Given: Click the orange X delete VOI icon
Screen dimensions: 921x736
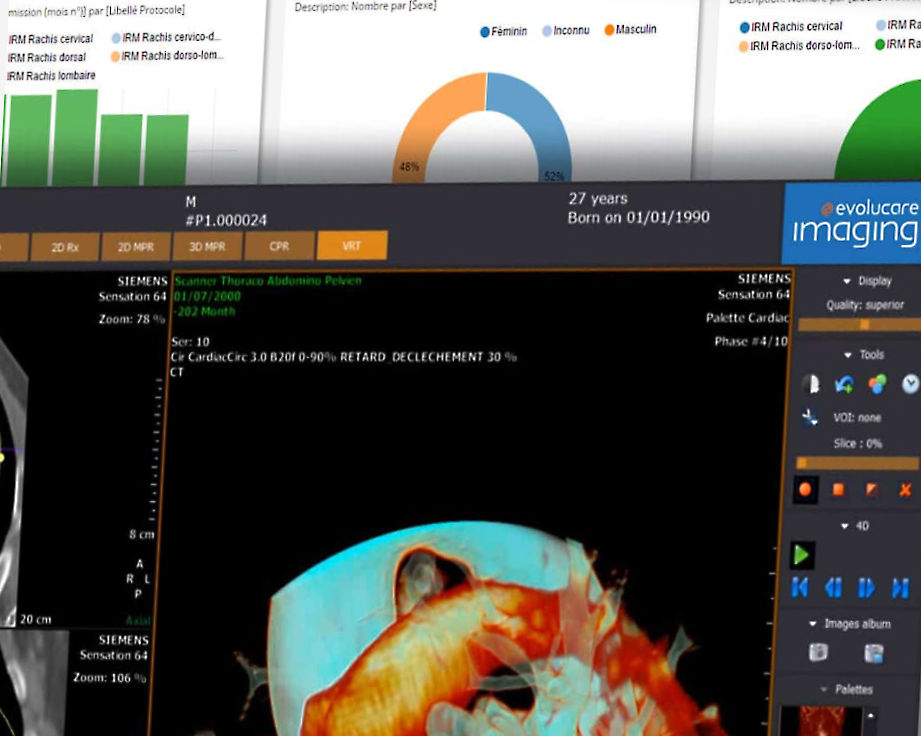Looking at the screenshot, I should (905, 489).
